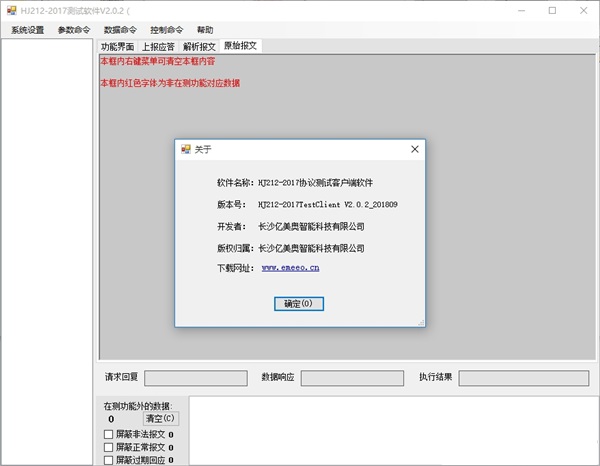Image resolution: width=600 pixels, height=466 pixels.
Task: Switch to the 上报应答 tab
Action: click(x=158, y=47)
